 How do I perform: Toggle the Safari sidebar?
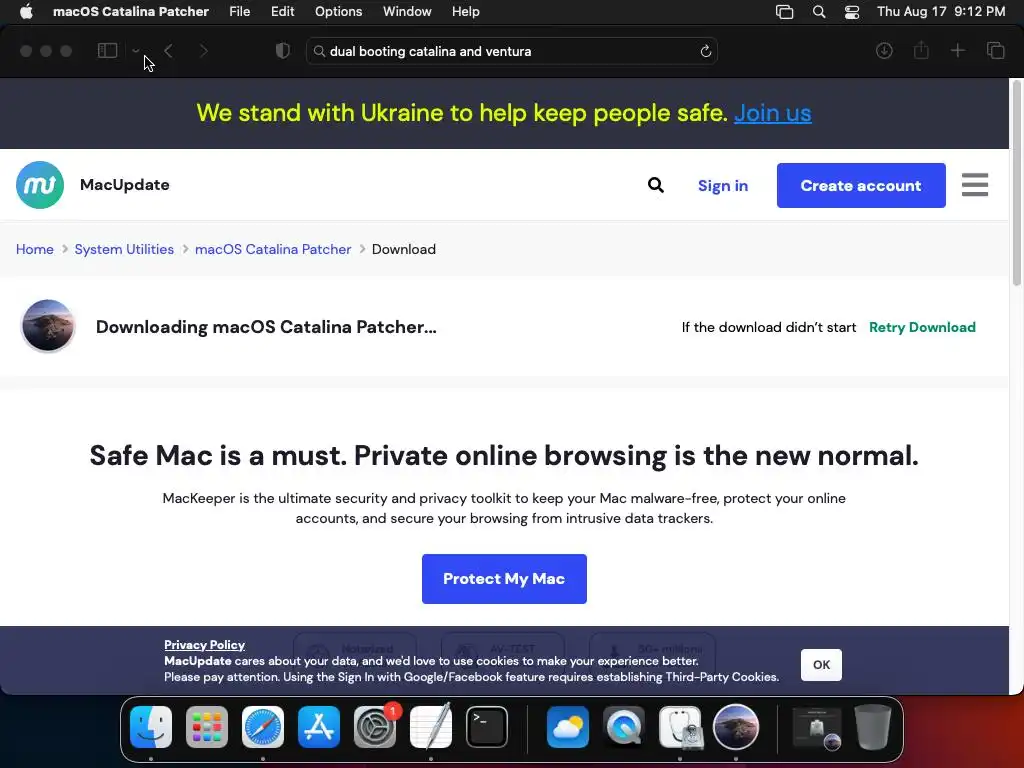click(107, 51)
